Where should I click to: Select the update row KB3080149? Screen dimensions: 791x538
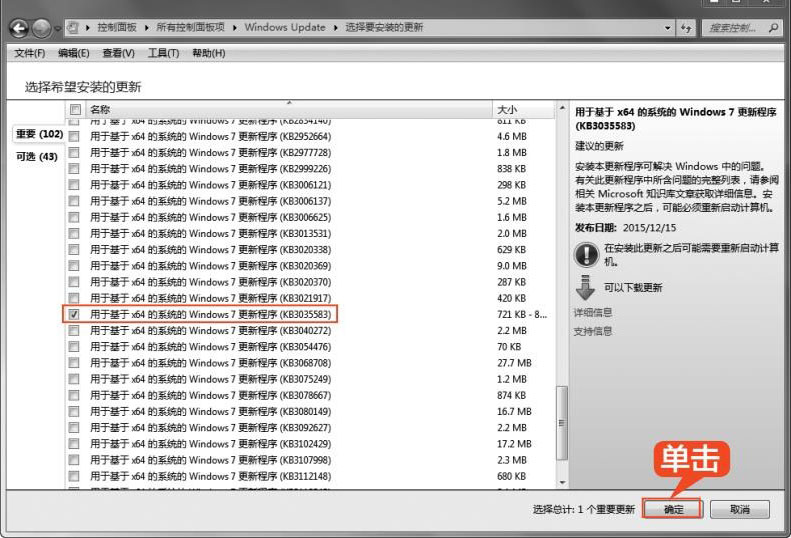click(x=310, y=411)
